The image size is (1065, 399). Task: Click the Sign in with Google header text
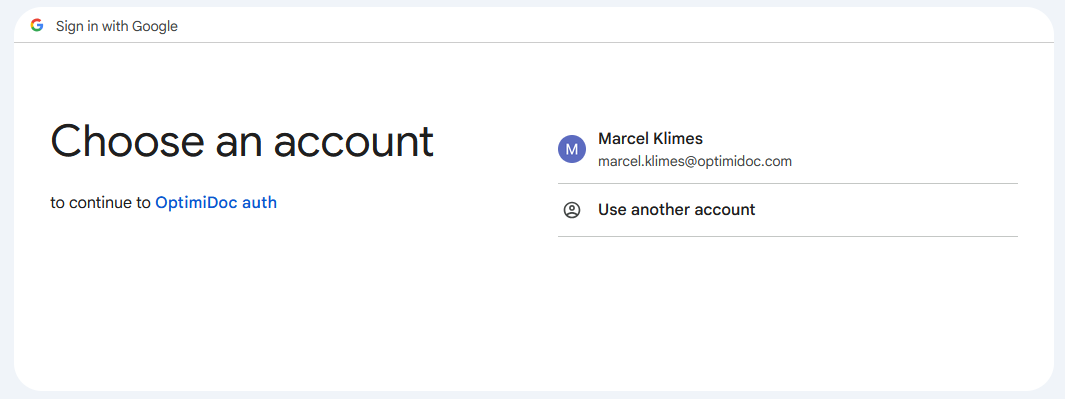pos(117,27)
